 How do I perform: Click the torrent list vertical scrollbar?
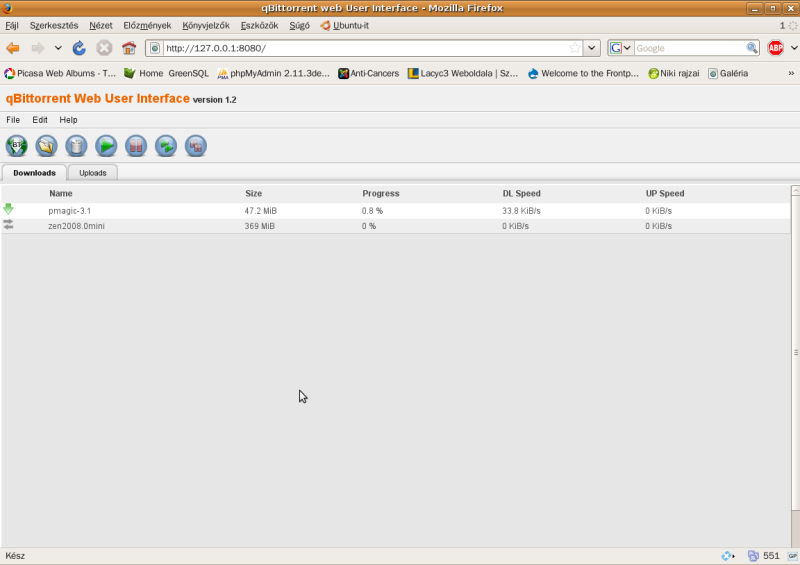click(x=795, y=352)
